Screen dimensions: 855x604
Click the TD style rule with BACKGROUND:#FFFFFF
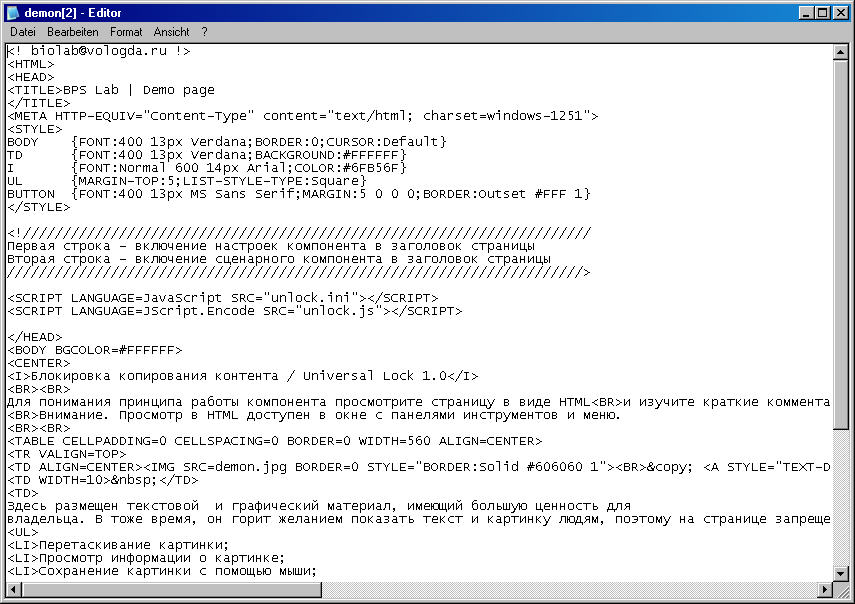tap(207, 155)
